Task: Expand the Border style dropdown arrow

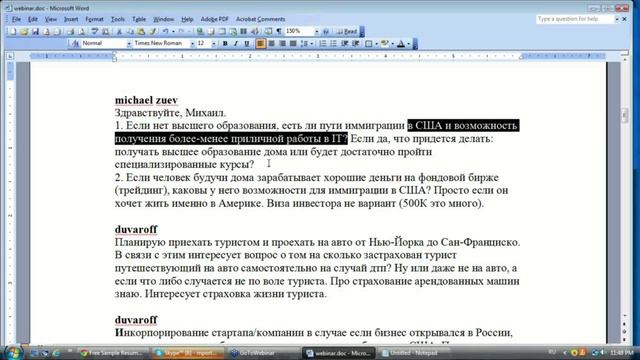Action: click(376, 43)
